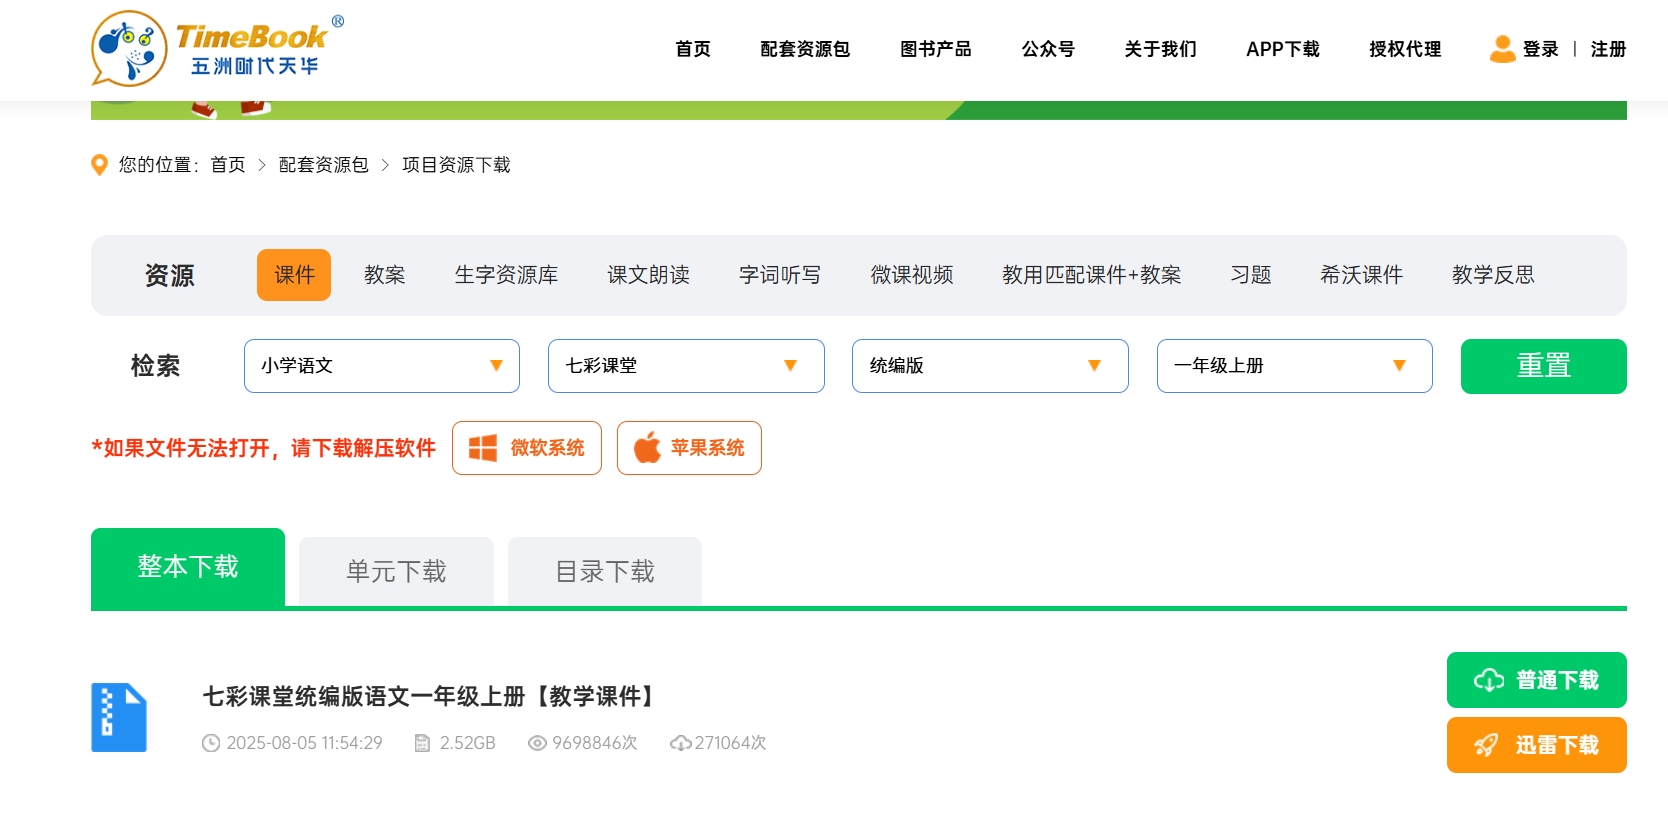Click the red notice *如果文件无法打开，请下载解压软件

(x=264, y=448)
